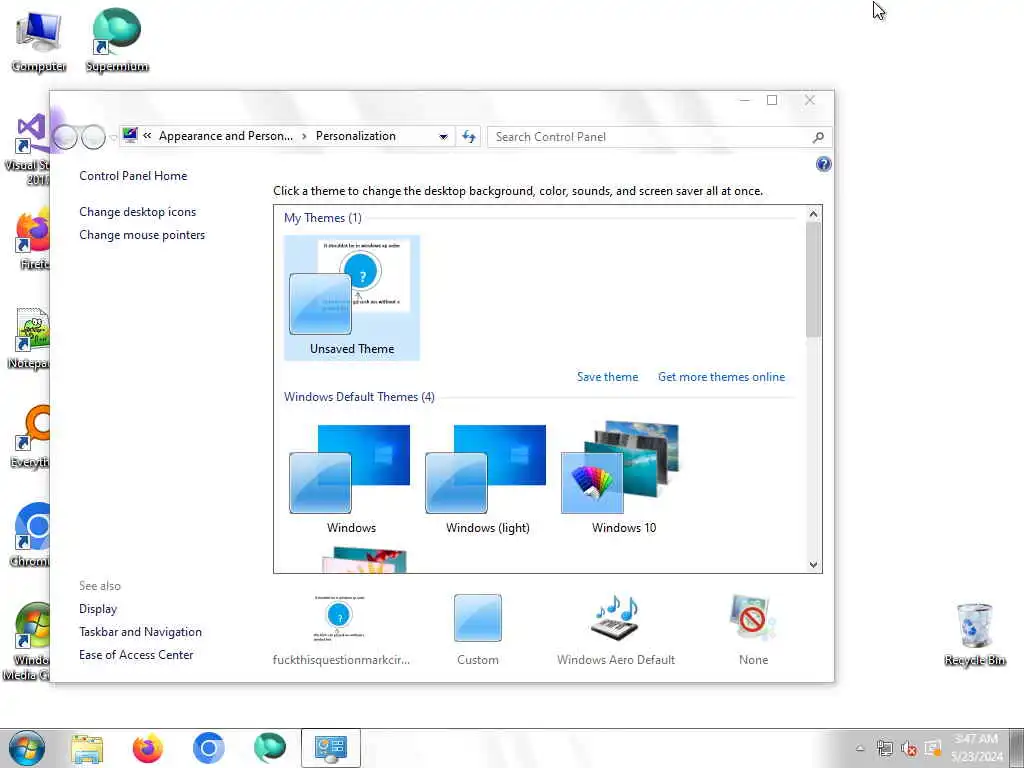Click Get more themes online link
1024x768 pixels.
pos(722,377)
